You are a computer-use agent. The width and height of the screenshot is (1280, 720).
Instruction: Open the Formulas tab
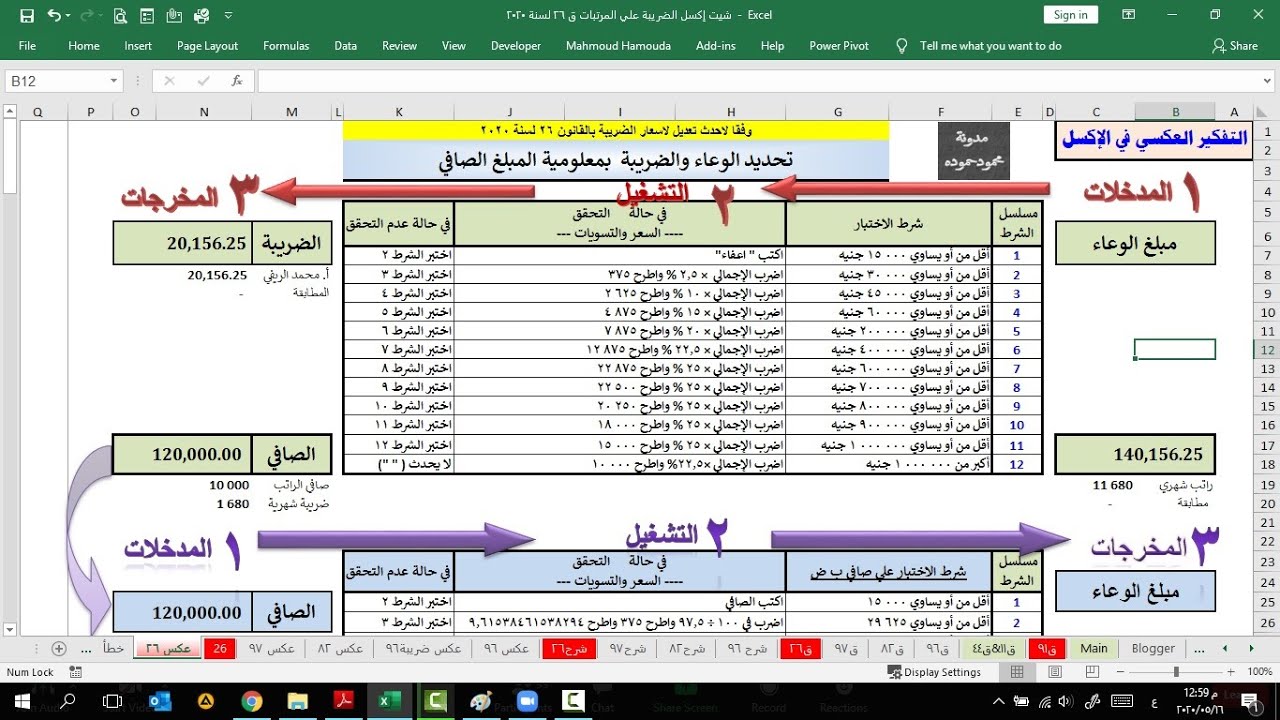point(286,46)
